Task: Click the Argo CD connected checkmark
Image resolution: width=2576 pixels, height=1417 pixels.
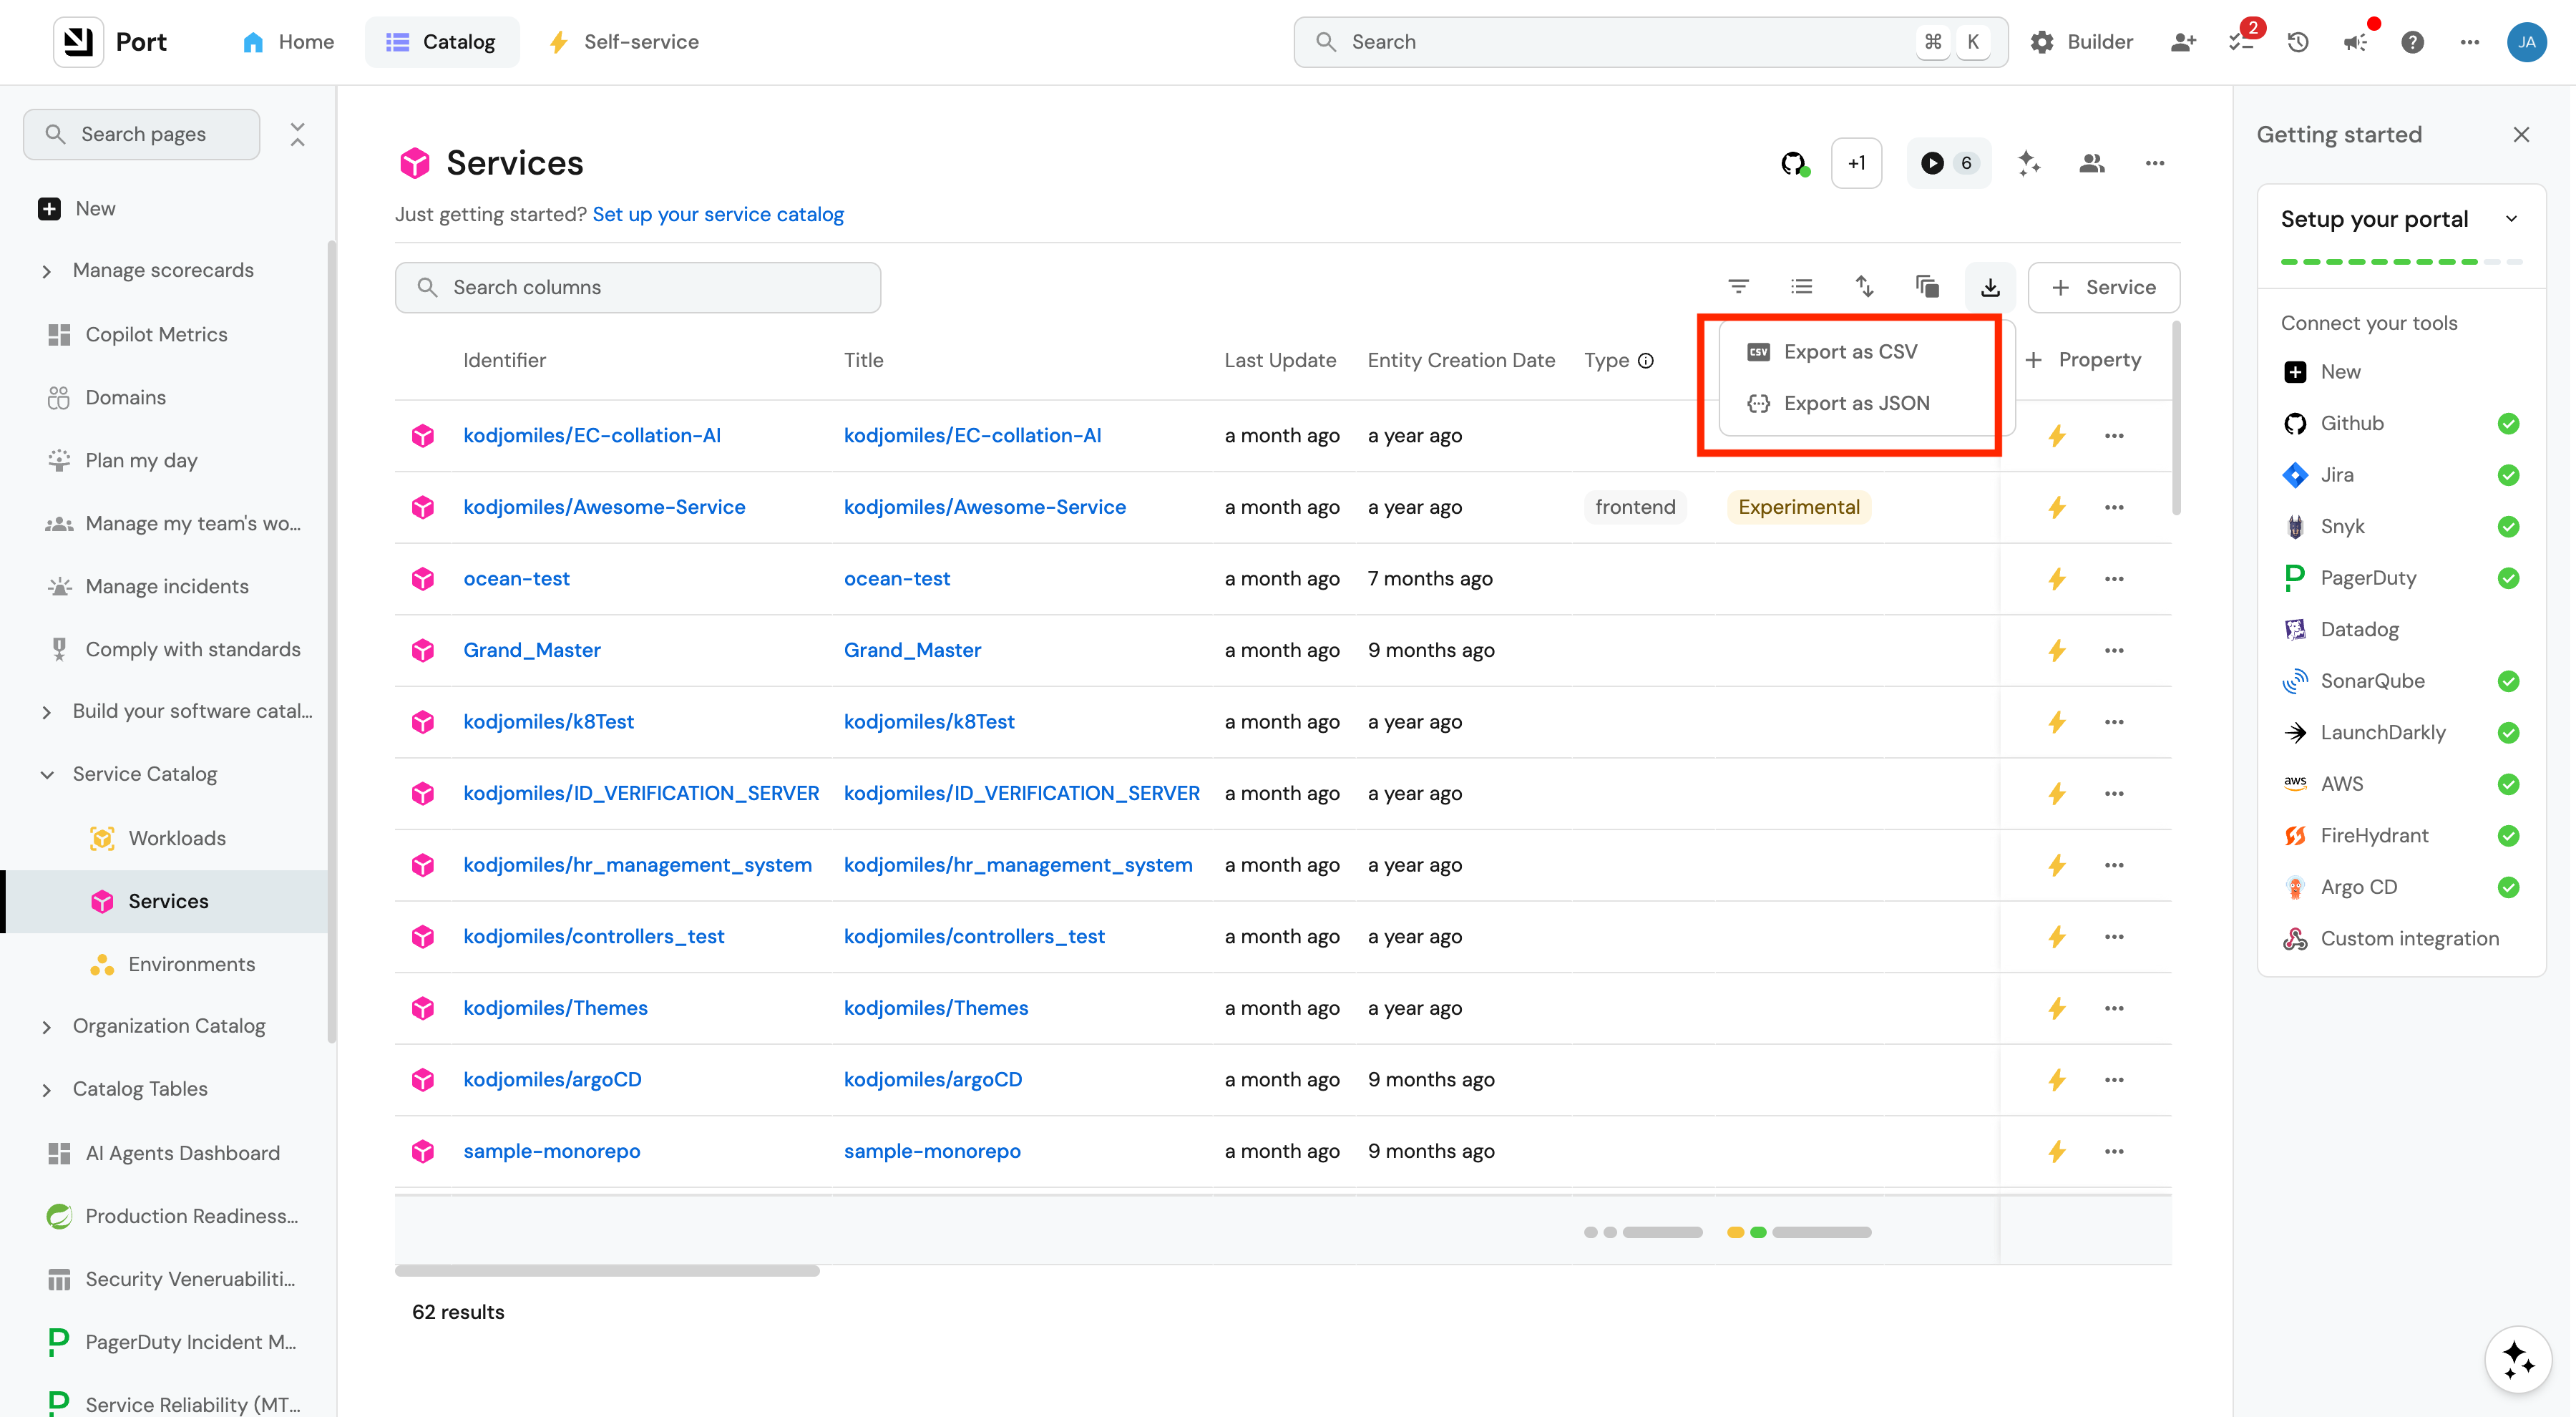Action: 2507,887
